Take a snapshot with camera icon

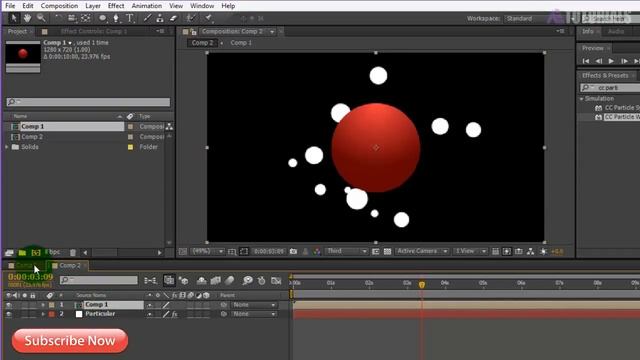click(x=293, y=251)
